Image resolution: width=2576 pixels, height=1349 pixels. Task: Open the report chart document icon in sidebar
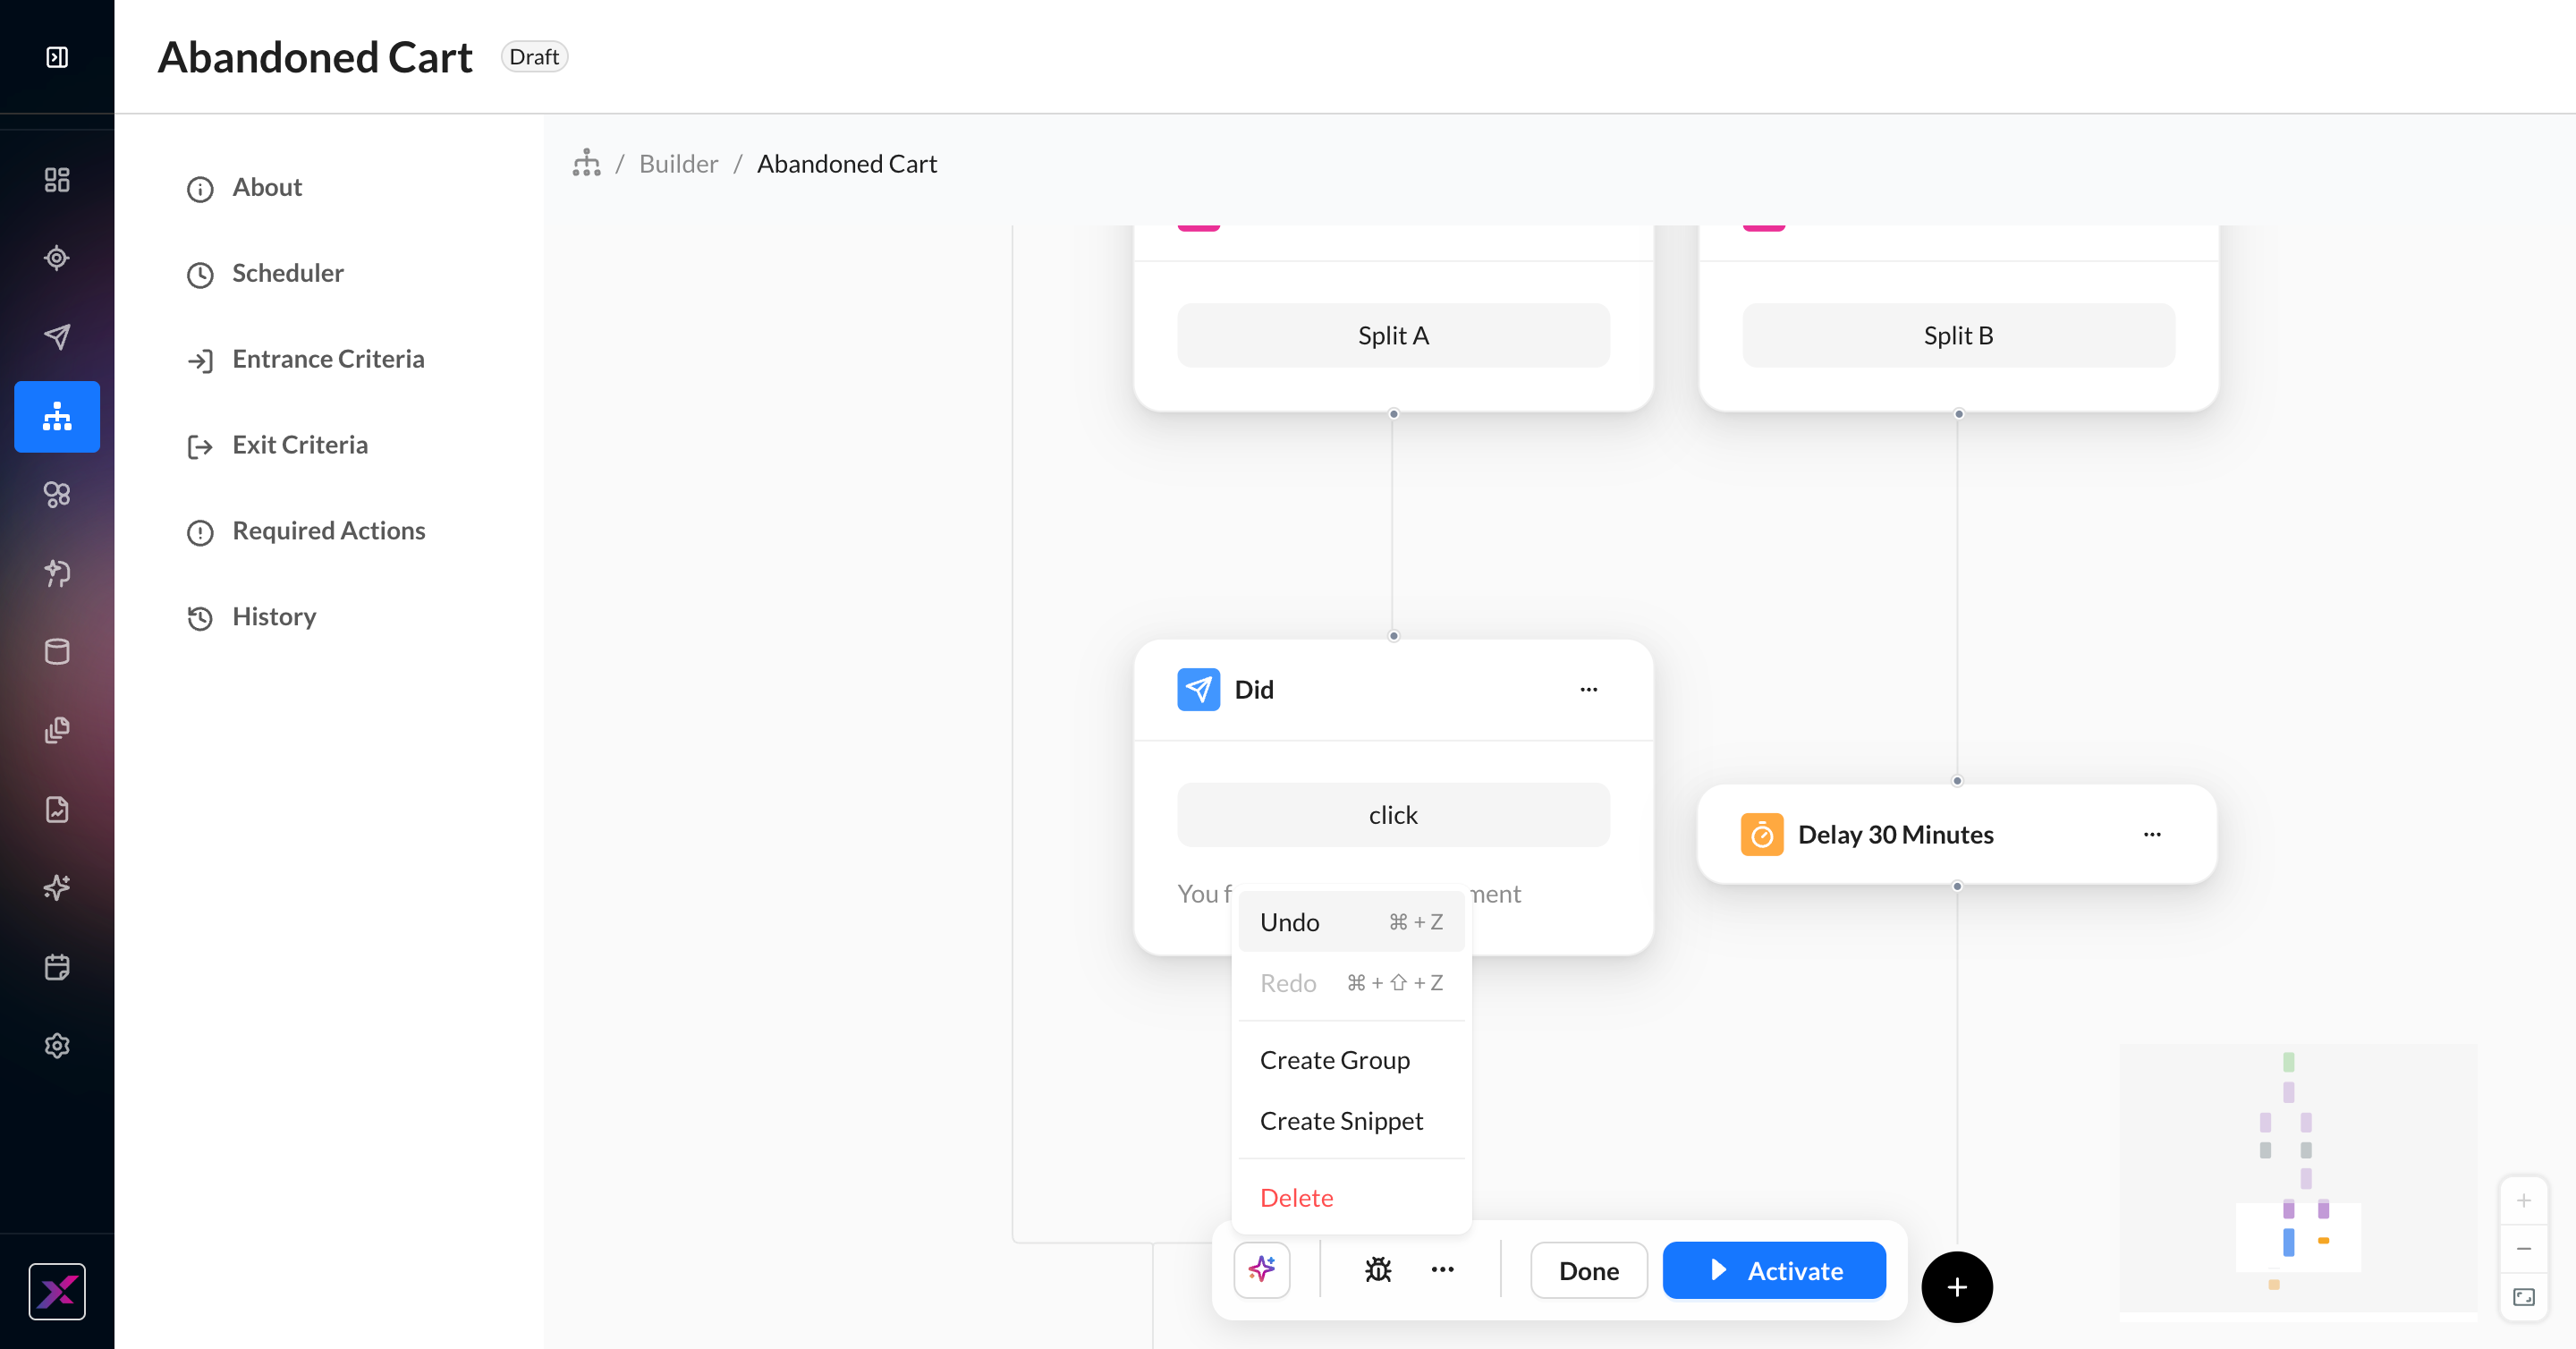[57, 809]
